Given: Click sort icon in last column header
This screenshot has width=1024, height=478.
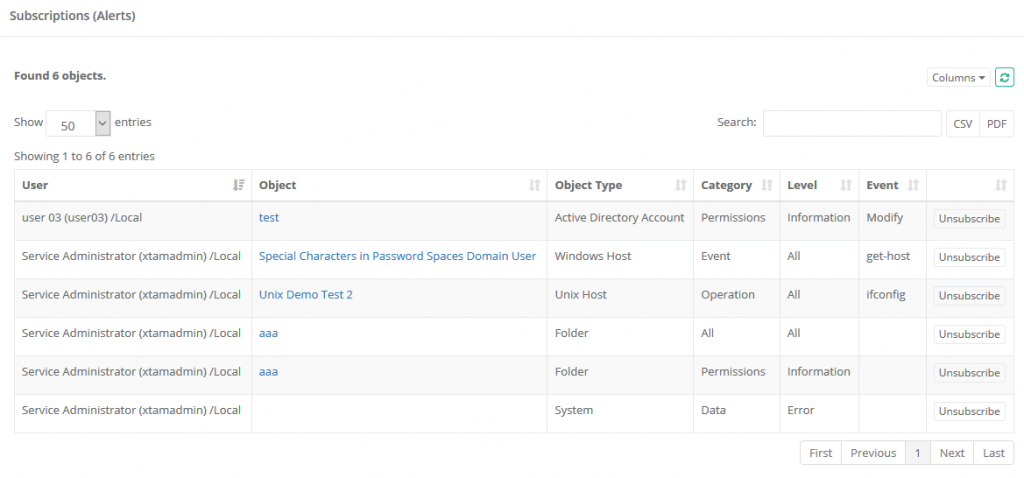Looking at the screenshot, I should tap(1001, 185).
